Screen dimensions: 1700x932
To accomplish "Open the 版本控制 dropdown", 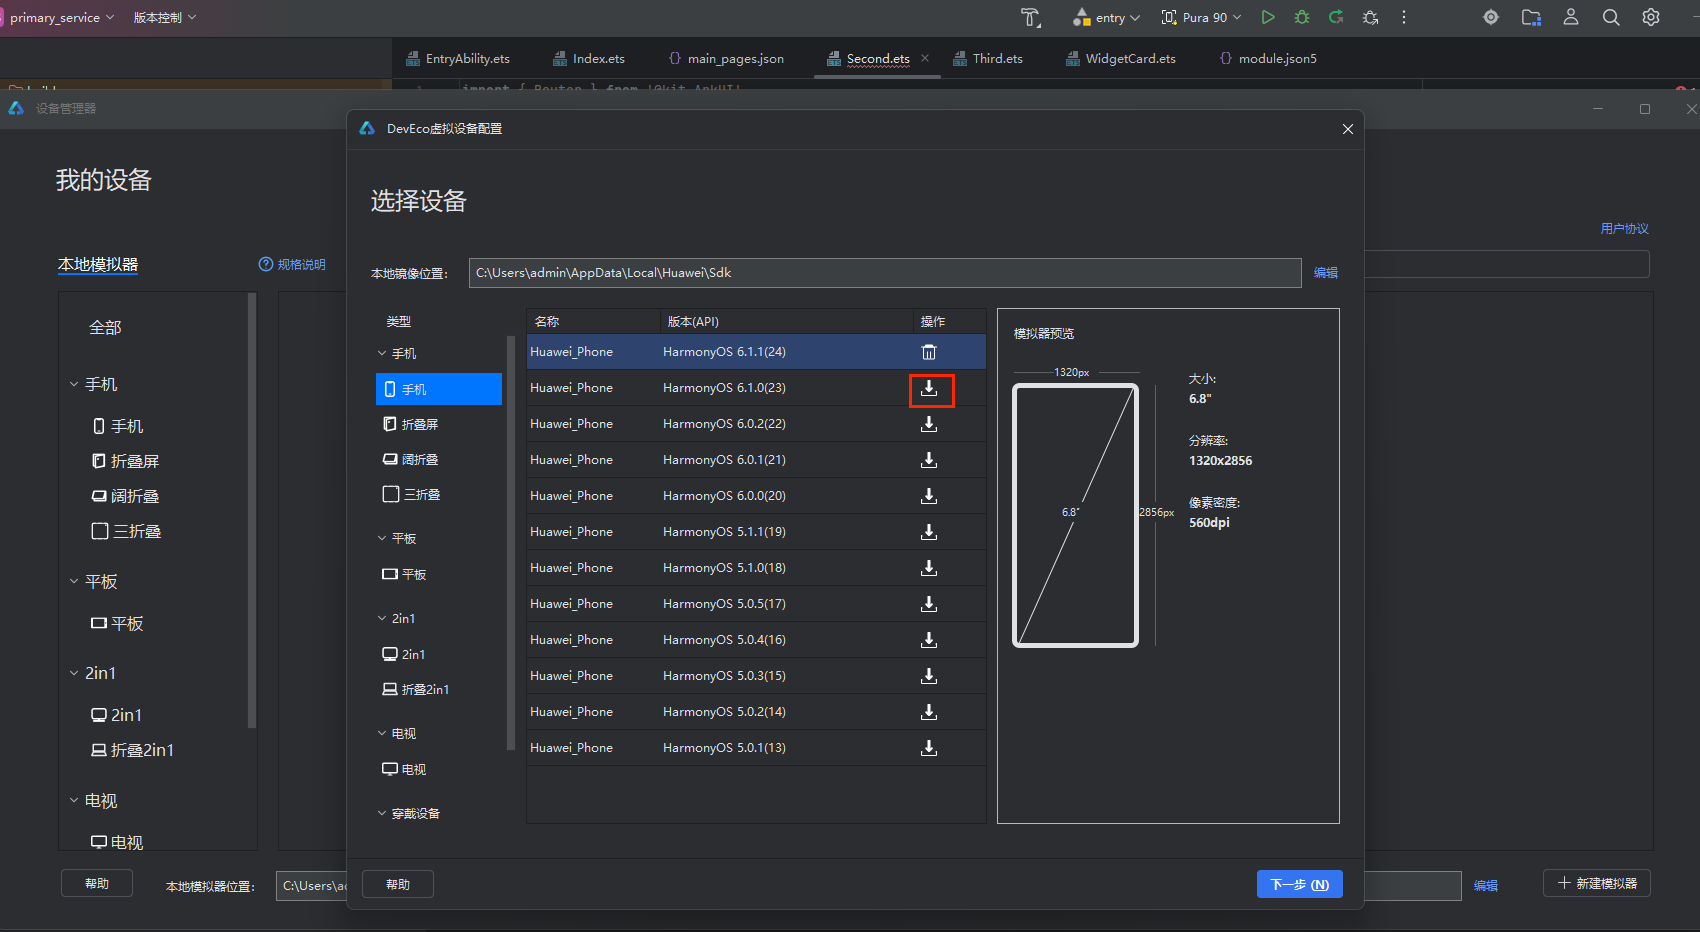I will 165,17.
